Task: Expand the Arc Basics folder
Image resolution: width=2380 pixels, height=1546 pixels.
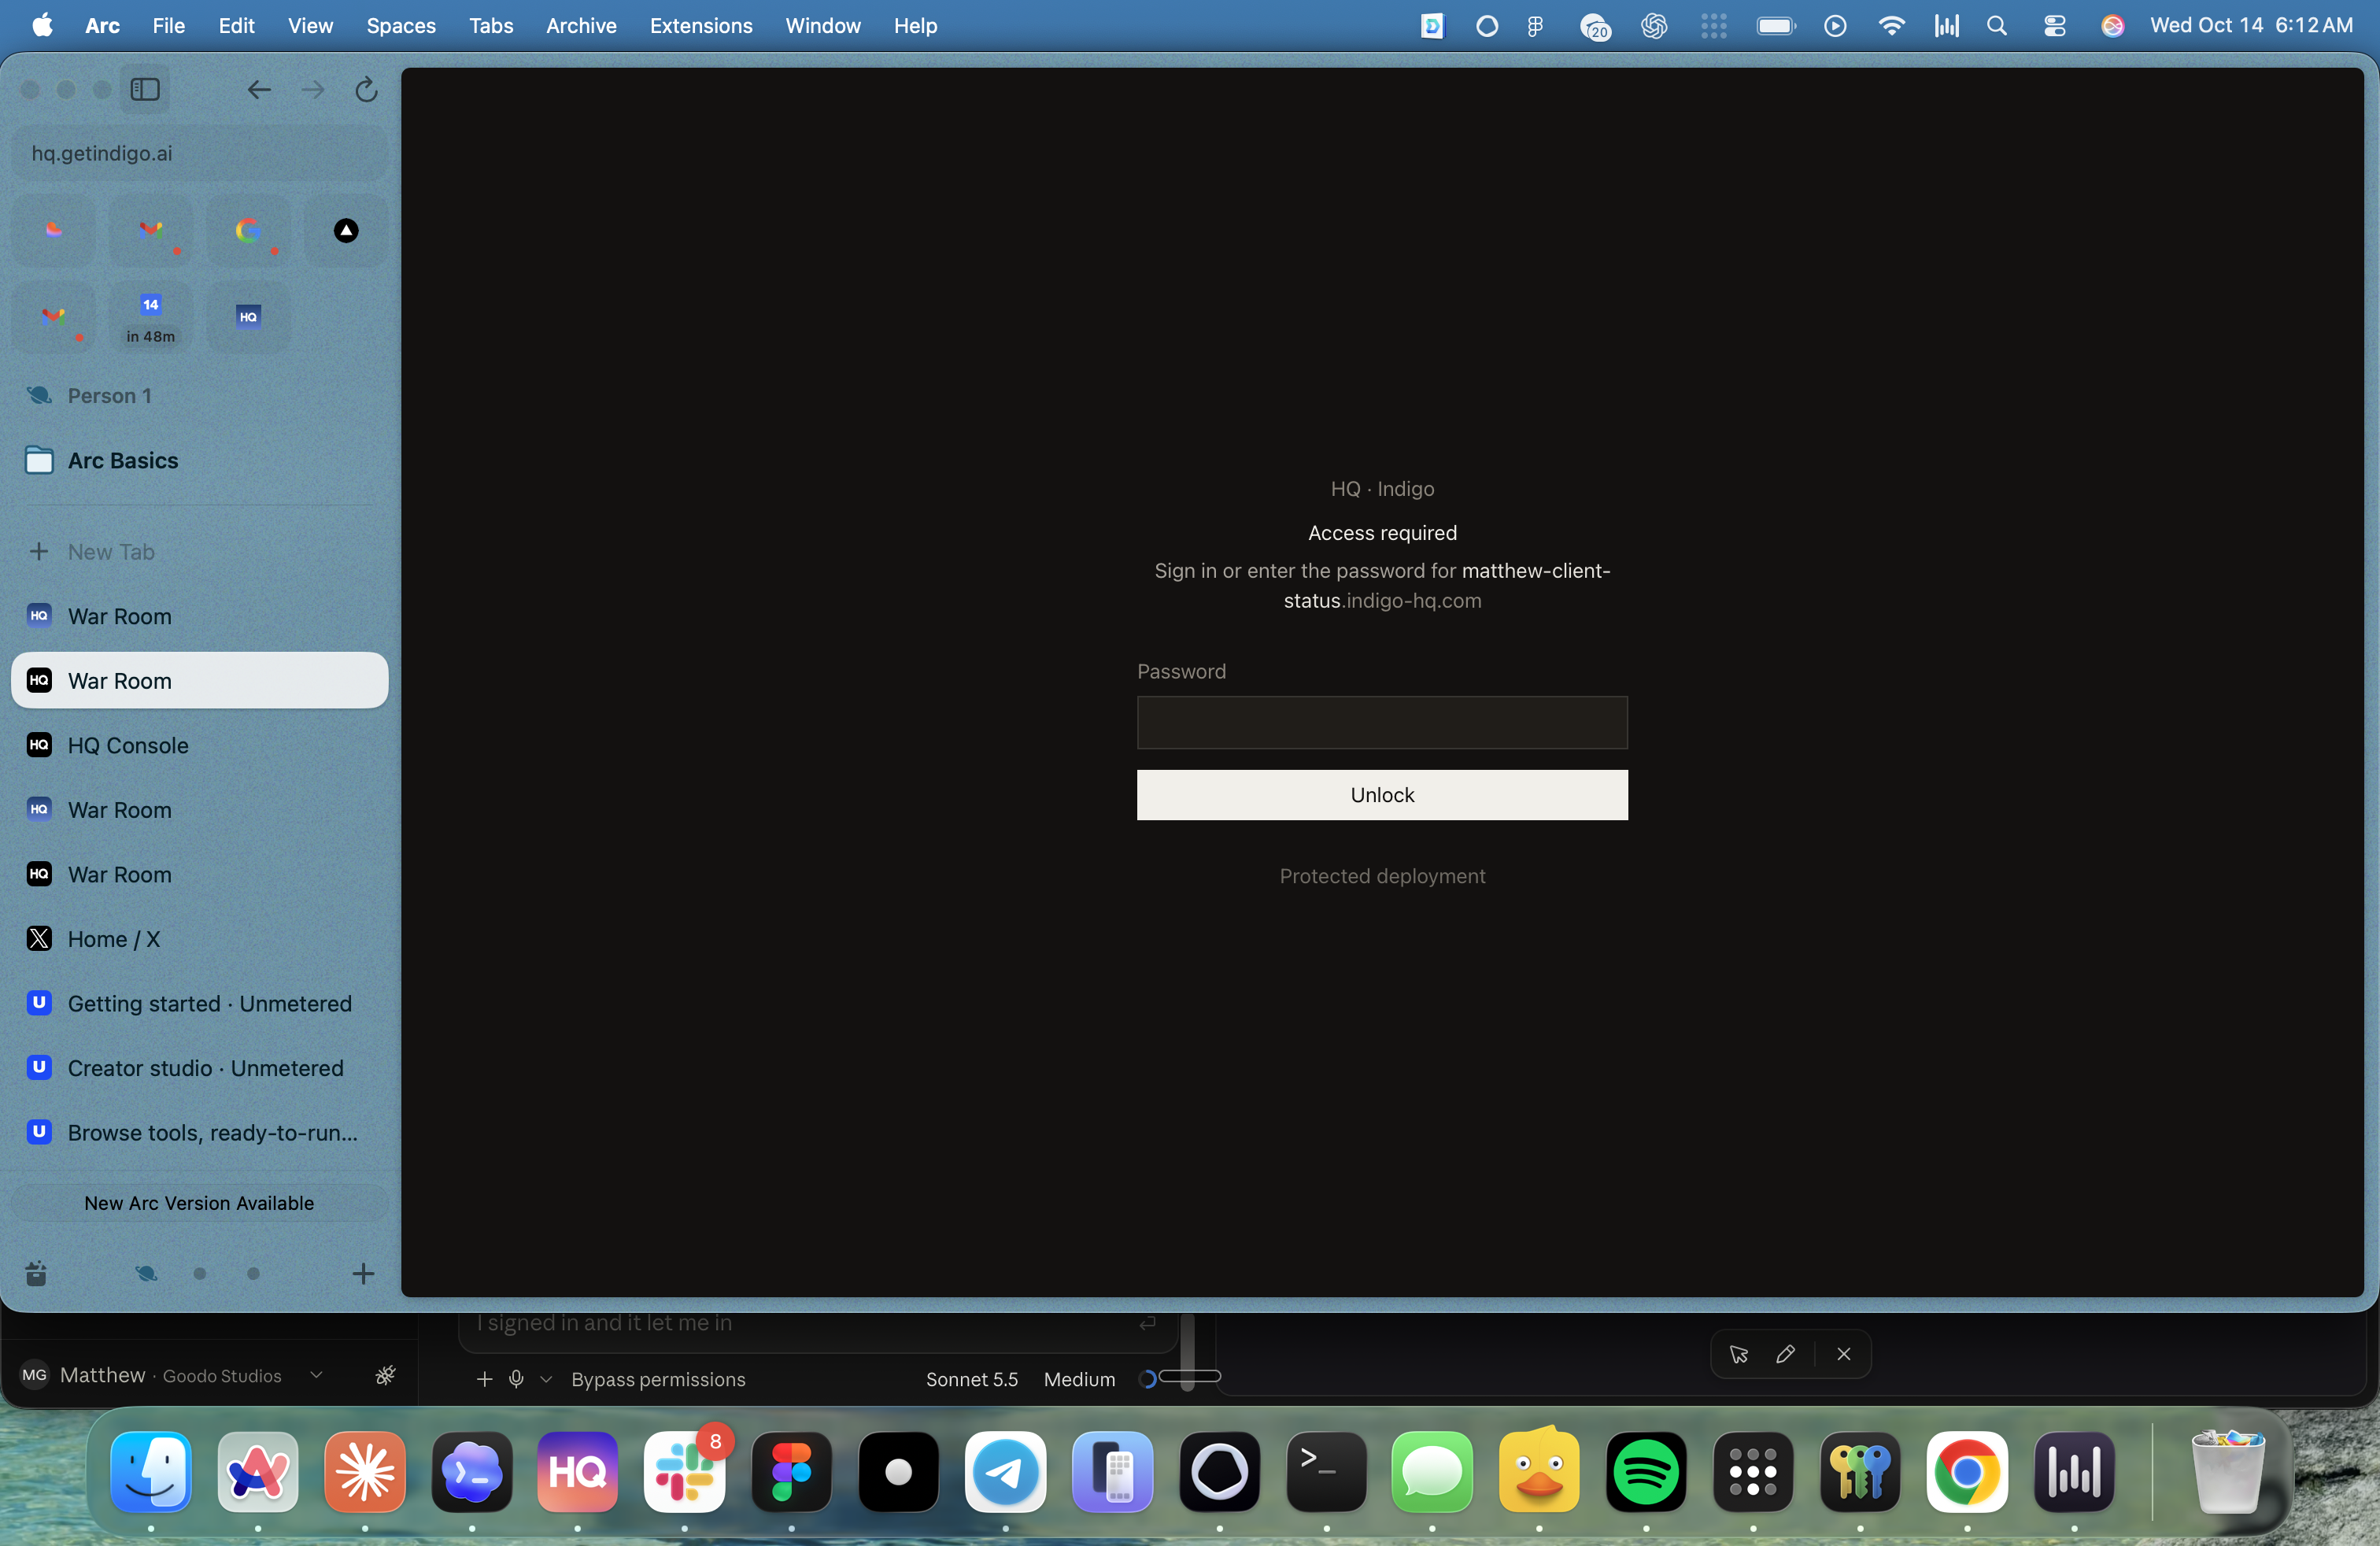Action: 199,461
